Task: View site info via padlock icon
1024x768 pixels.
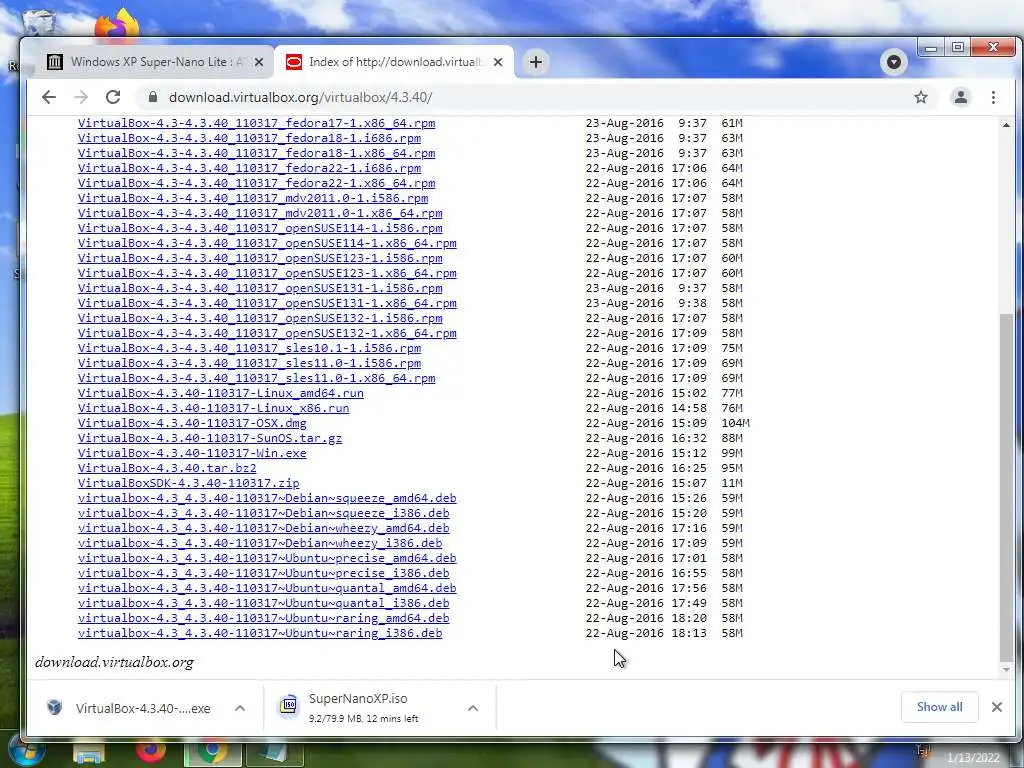Action: coord(153,97)
